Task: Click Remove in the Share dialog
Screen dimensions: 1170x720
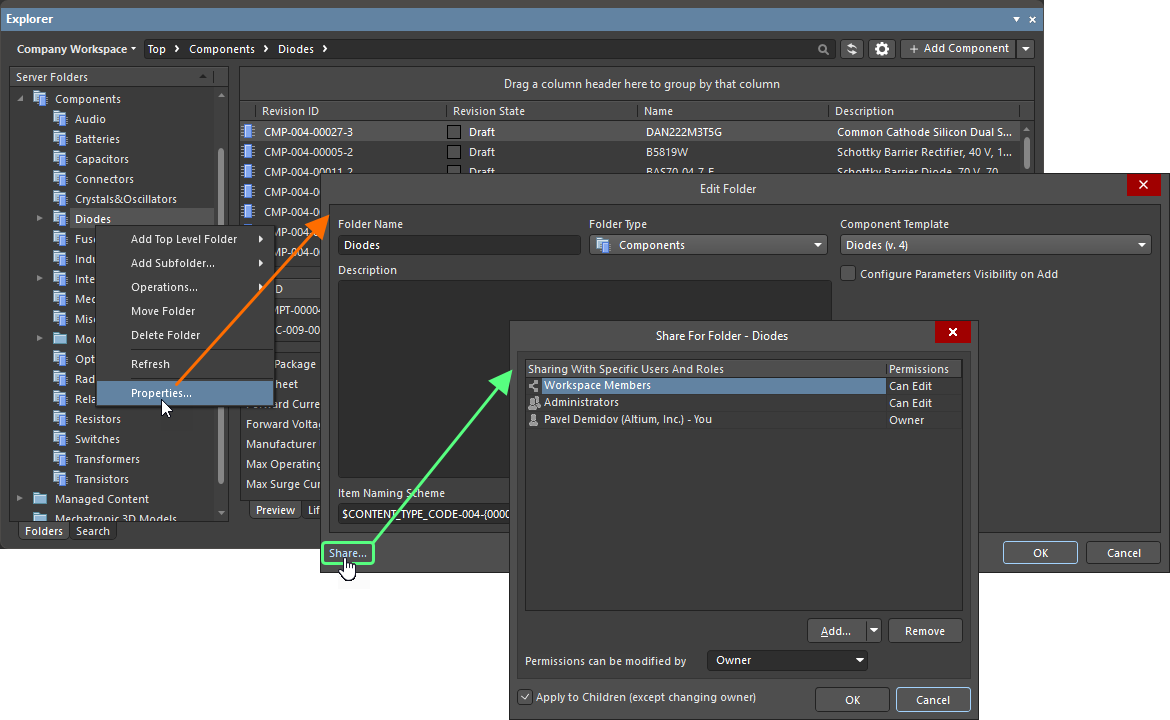Action: pos(925,631)
